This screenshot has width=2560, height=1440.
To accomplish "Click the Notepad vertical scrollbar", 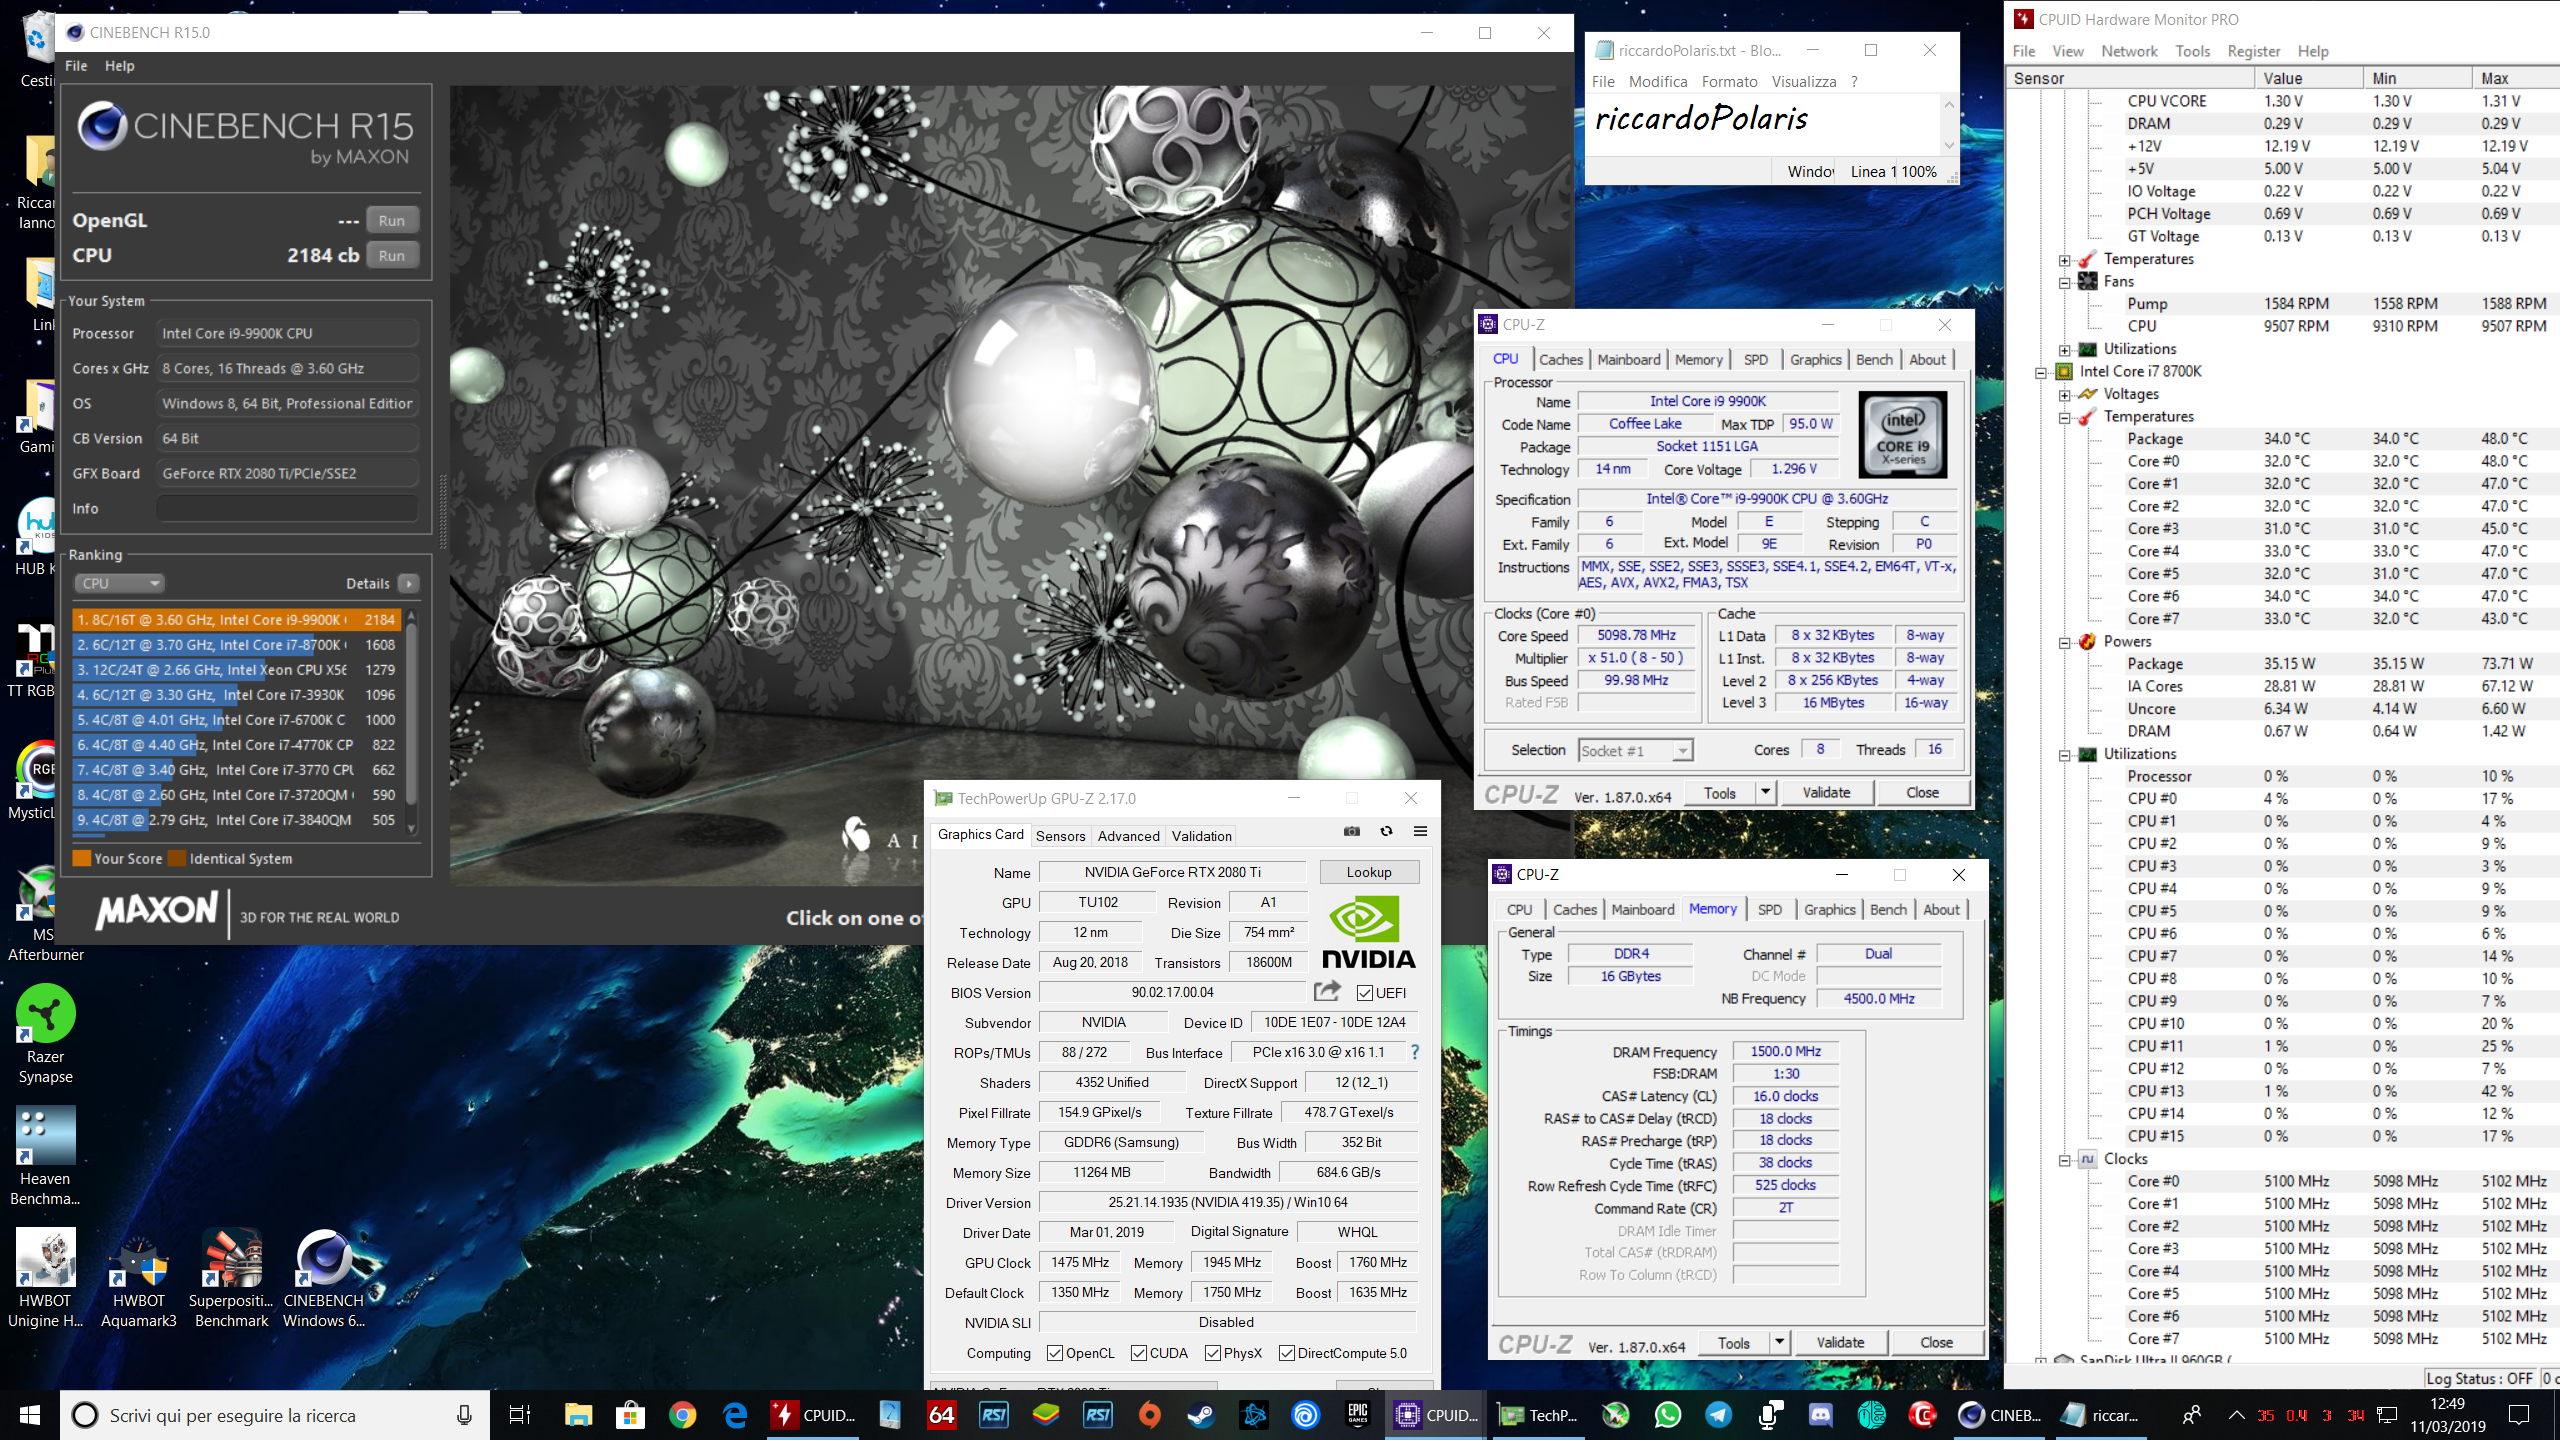I will click(x=1948, y=124).
